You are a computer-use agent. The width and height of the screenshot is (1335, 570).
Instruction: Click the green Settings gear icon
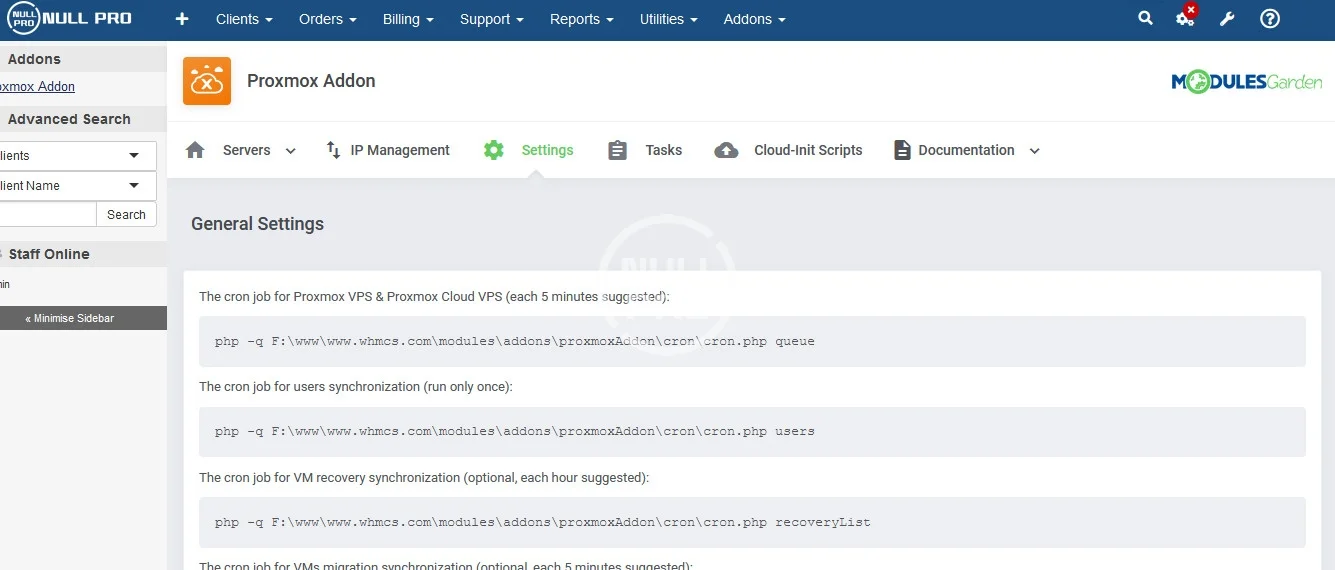494,150
